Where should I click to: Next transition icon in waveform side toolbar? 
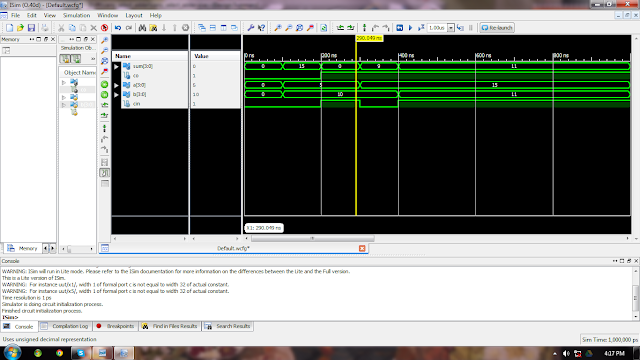coord(104,116)
